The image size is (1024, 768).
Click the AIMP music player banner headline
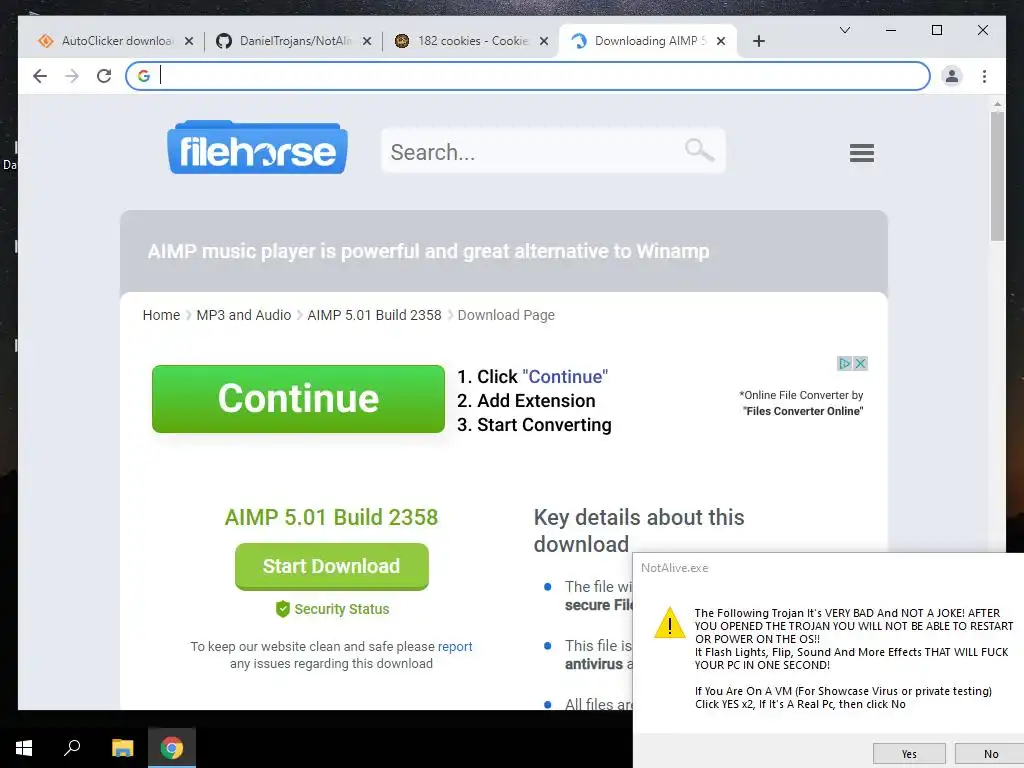[x=428, y=251]
